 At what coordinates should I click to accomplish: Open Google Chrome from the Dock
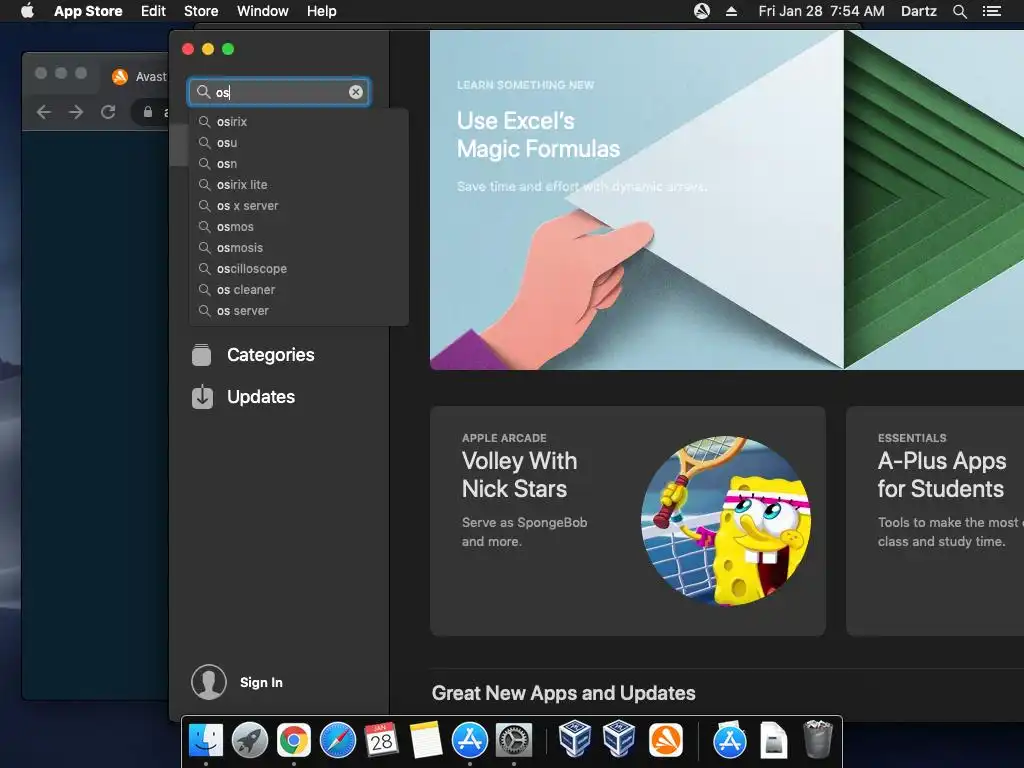click(x=294, y=740)
